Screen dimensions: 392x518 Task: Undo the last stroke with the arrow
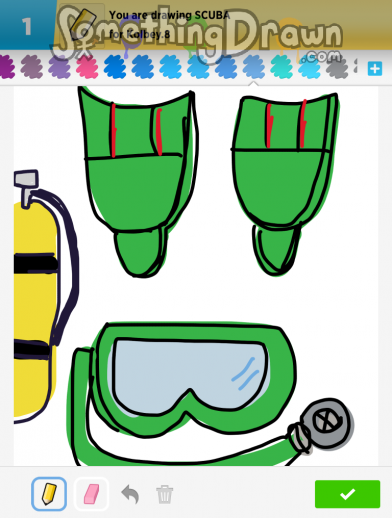click(130, 494)
